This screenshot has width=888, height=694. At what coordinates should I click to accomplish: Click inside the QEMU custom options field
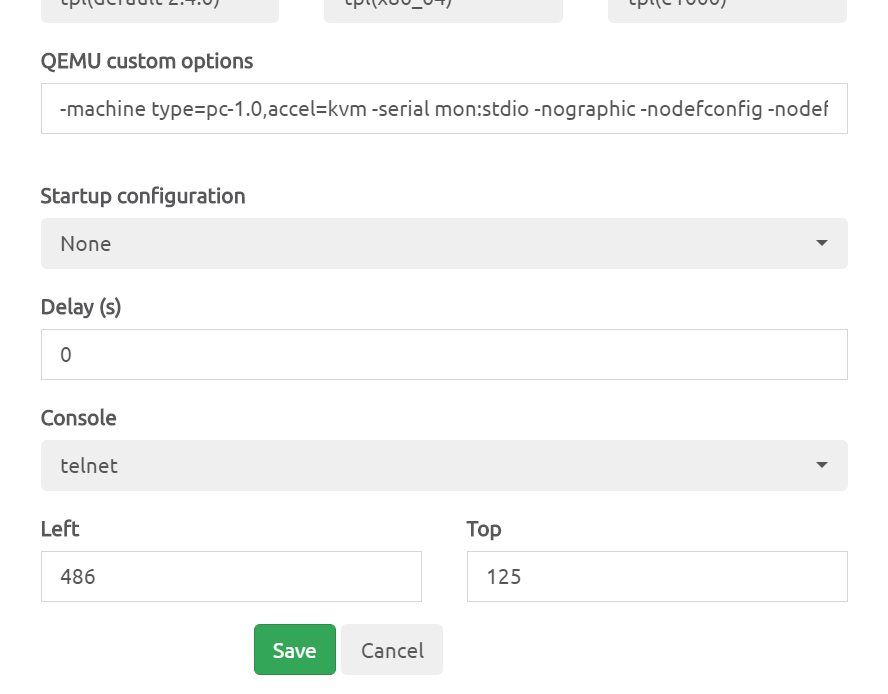443,108
